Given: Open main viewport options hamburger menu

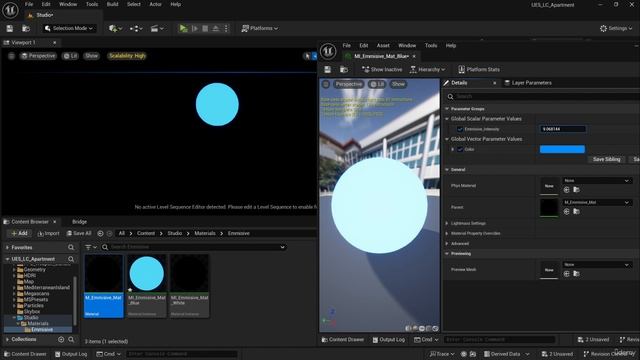Looking at the screenshot, I should click(x=11, y=56).
